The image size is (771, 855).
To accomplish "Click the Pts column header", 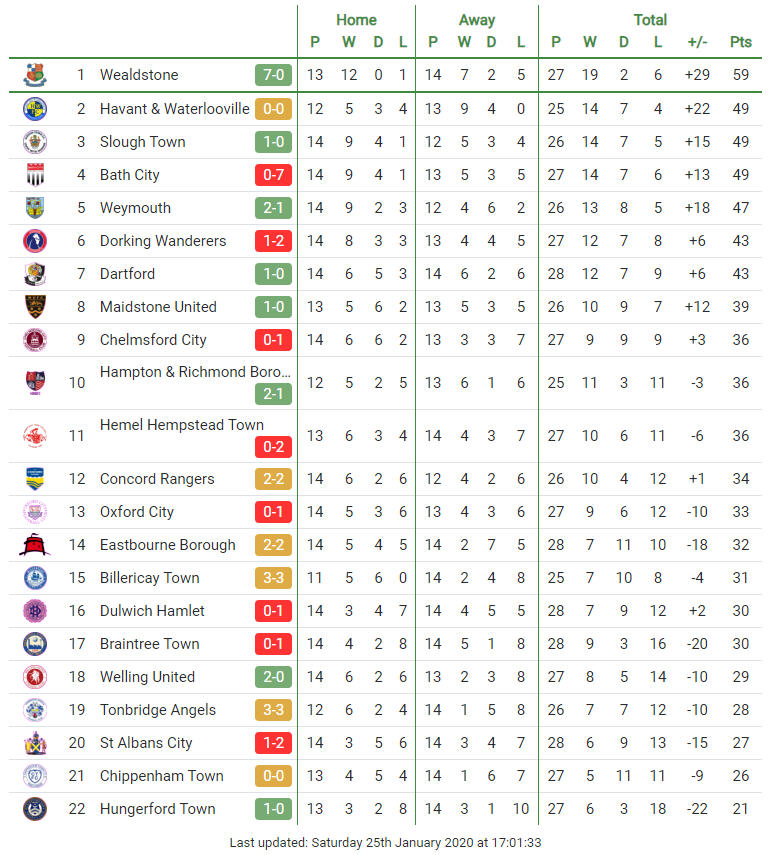I will point(740,42).
